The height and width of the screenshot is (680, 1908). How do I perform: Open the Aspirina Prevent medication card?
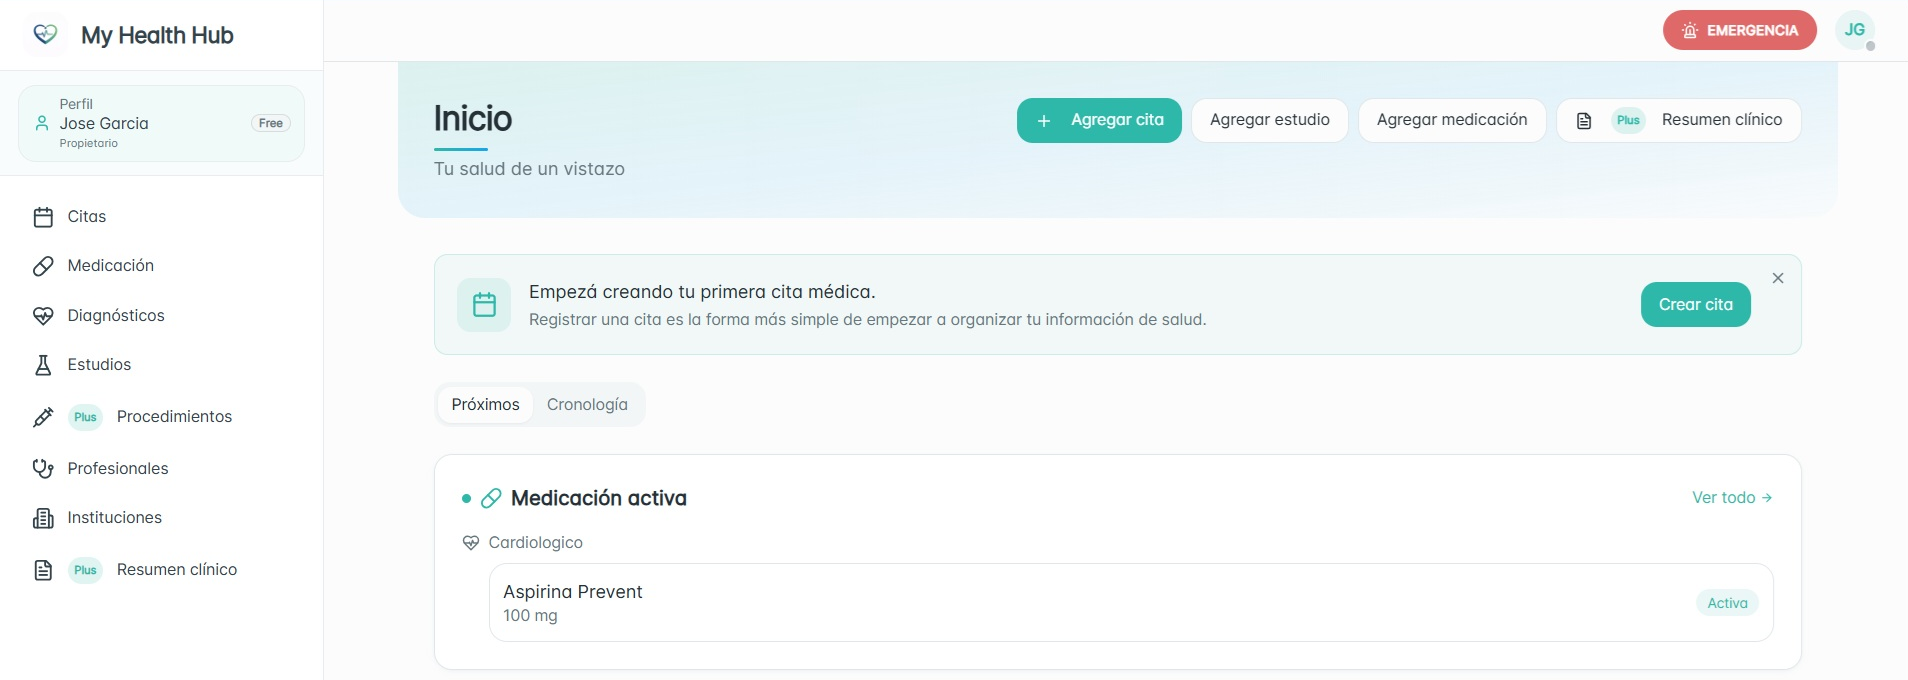click(1131, 603)
